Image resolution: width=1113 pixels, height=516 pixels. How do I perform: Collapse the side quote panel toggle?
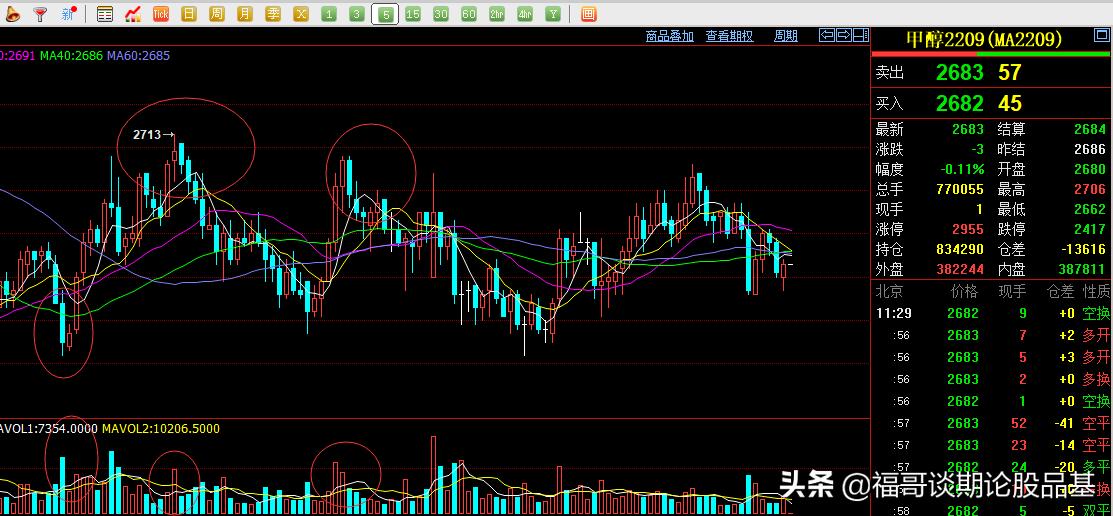click(x=860, y=36)
